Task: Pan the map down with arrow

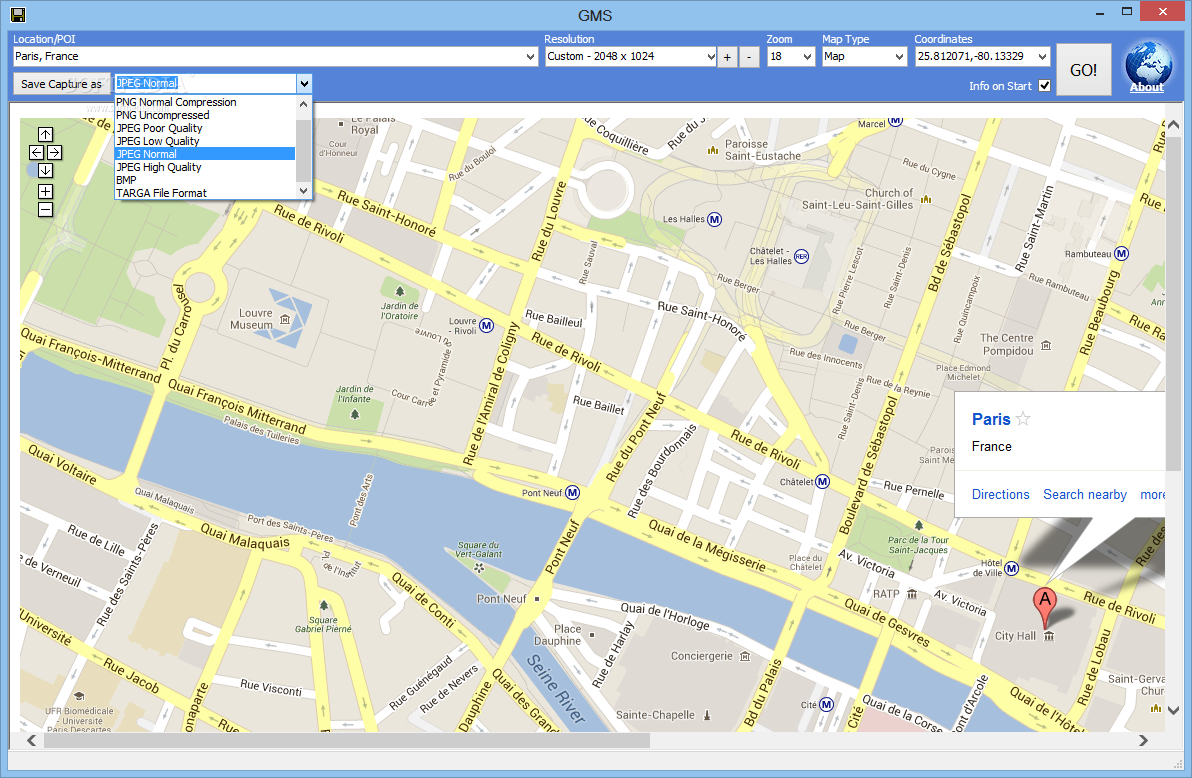Action: coord(46,170)
